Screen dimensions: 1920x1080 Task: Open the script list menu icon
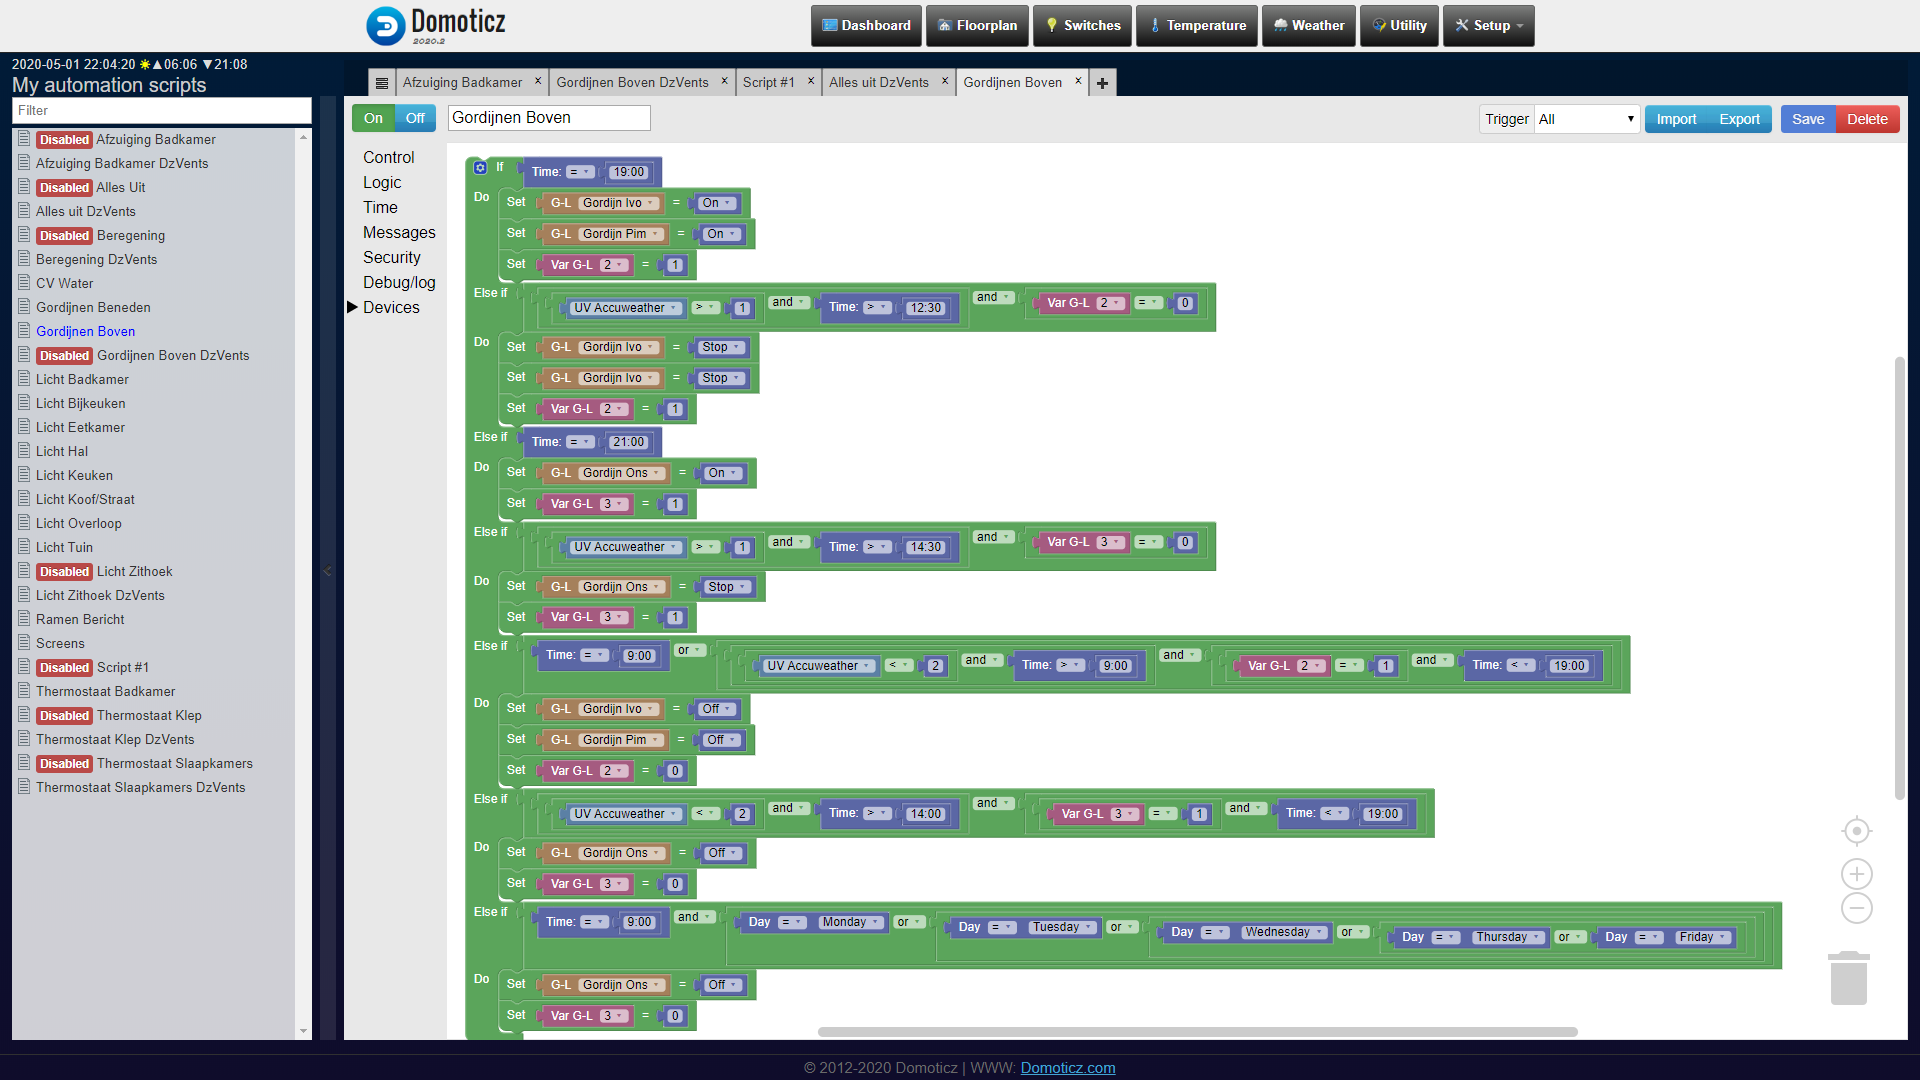pyautogui.click(x=381, y=83)
